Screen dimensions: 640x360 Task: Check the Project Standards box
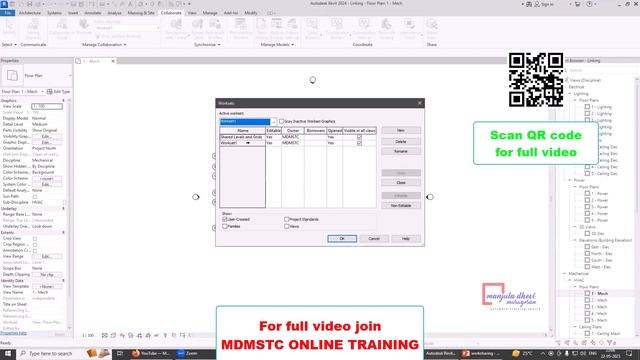287,219
